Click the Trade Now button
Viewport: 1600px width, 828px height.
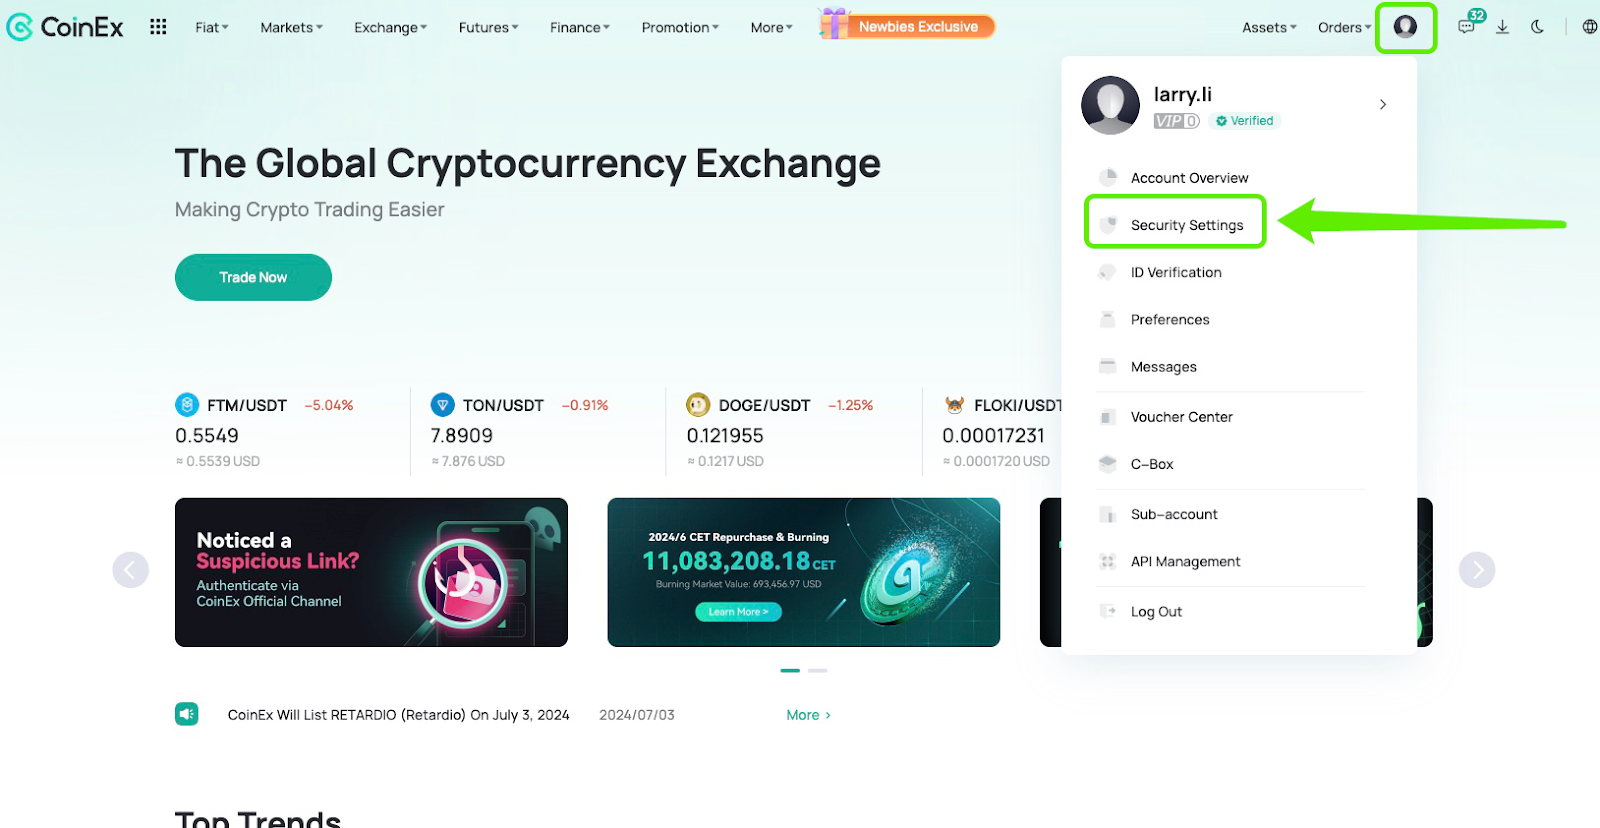[x=253, y=277]
